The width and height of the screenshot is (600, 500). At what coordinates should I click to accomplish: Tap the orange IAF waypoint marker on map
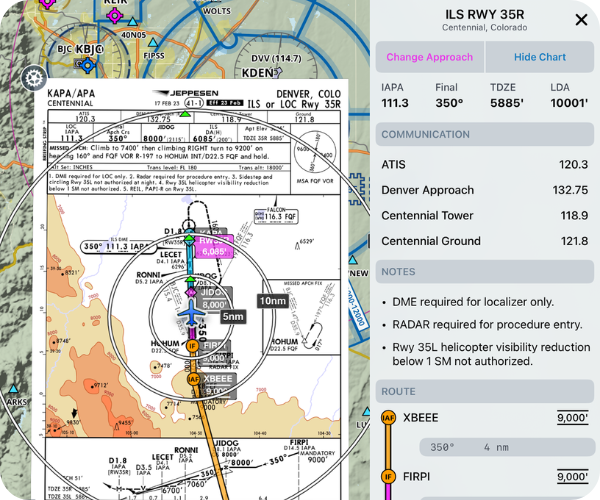tap(194, 379)
